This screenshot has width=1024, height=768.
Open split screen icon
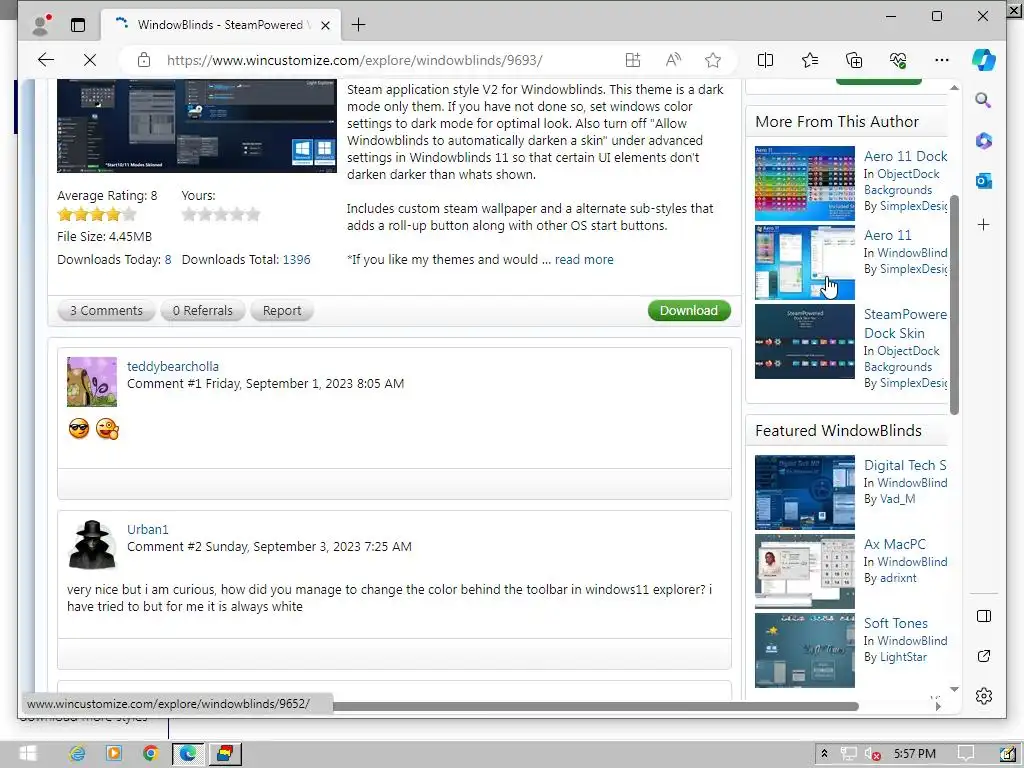point(765,60)
